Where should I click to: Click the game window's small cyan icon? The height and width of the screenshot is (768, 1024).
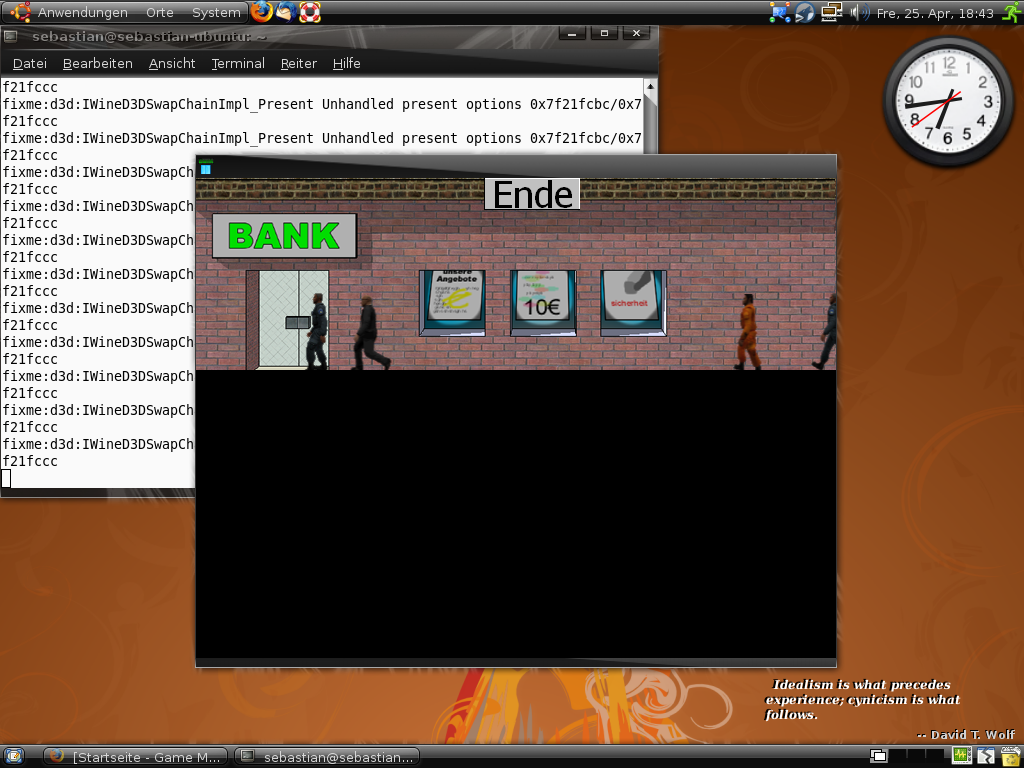click(x=206, y=169)
